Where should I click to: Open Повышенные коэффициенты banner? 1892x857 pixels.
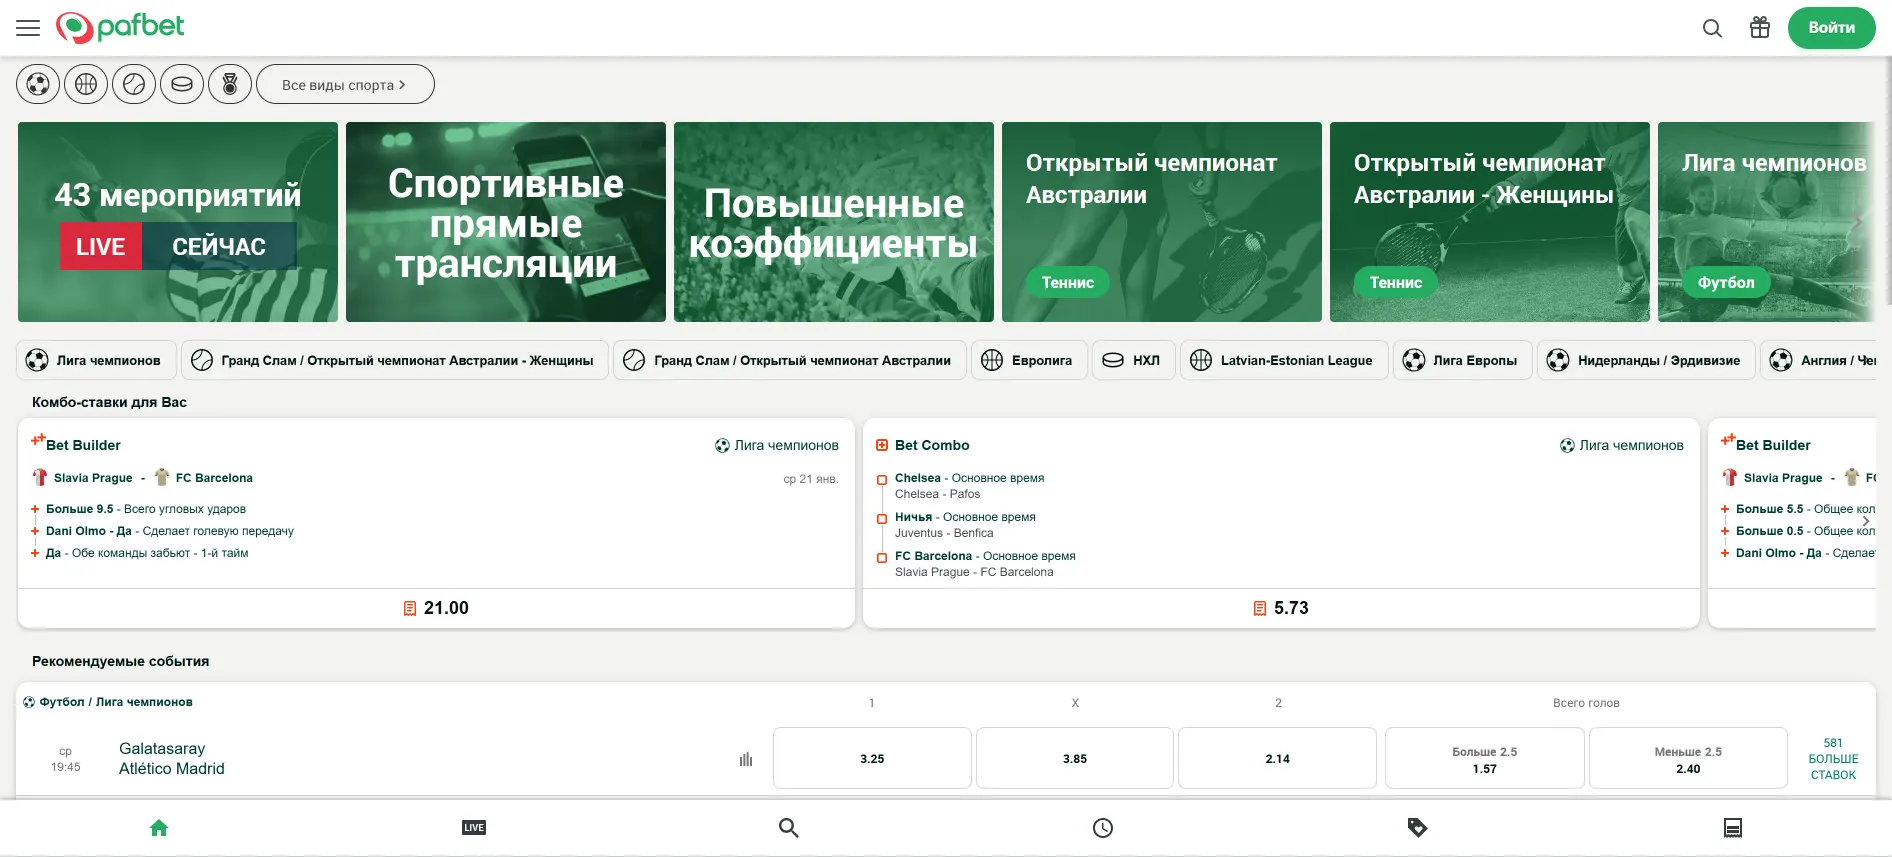(834, 222)
